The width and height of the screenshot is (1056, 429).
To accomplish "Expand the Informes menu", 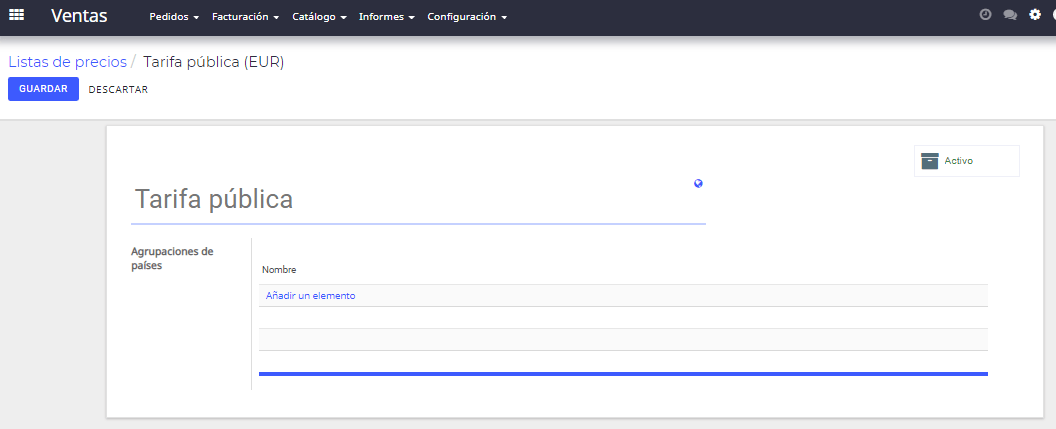I will pos(387,17).
